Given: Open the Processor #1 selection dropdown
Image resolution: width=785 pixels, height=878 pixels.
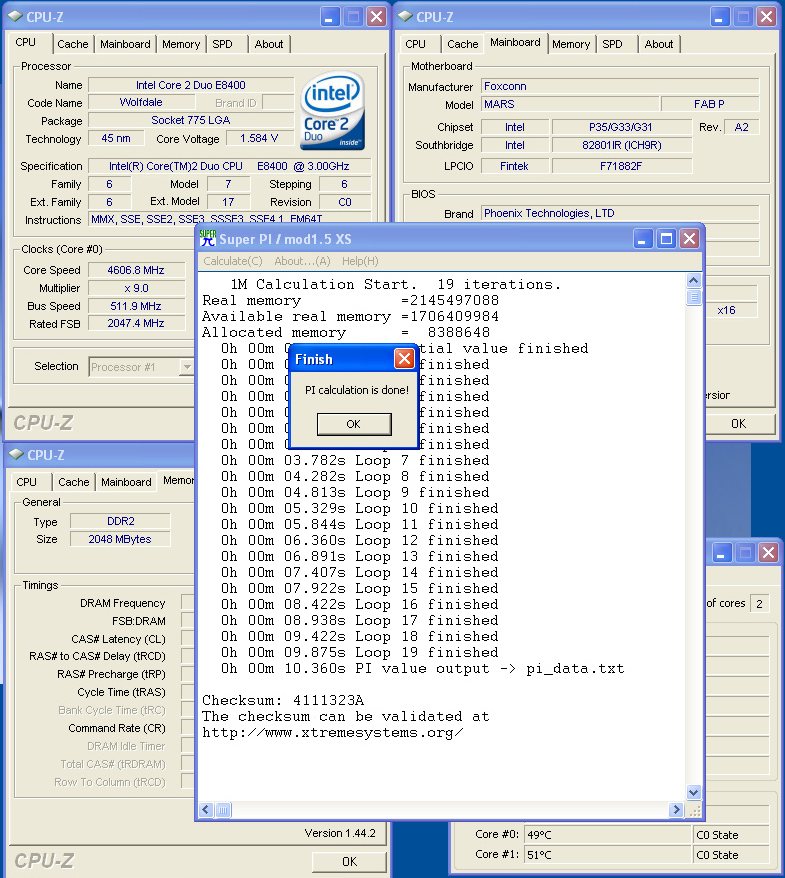Looking at the screenshot, I should (x=187, y=367).
